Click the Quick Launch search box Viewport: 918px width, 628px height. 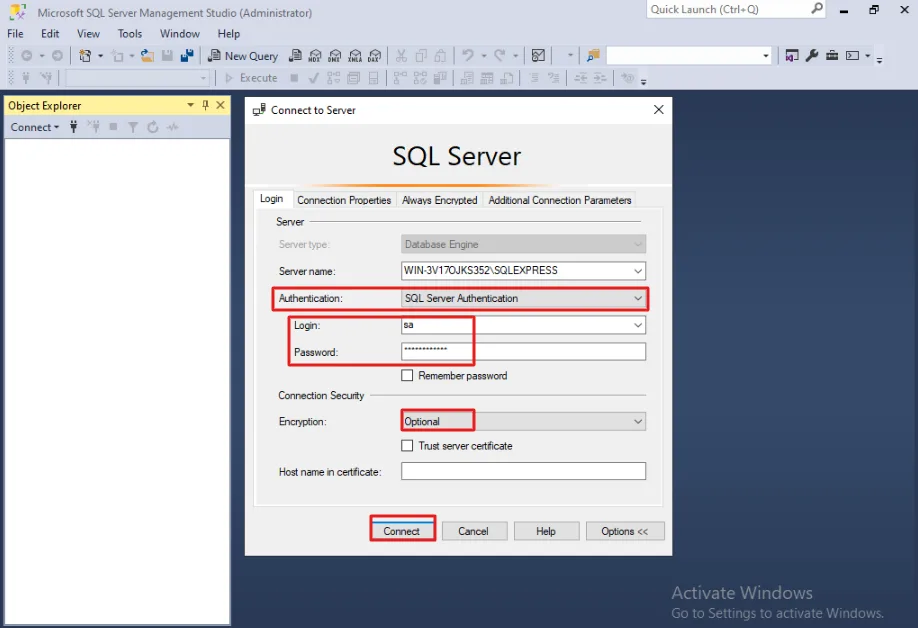pyautogui.click(x=736, y=9)
